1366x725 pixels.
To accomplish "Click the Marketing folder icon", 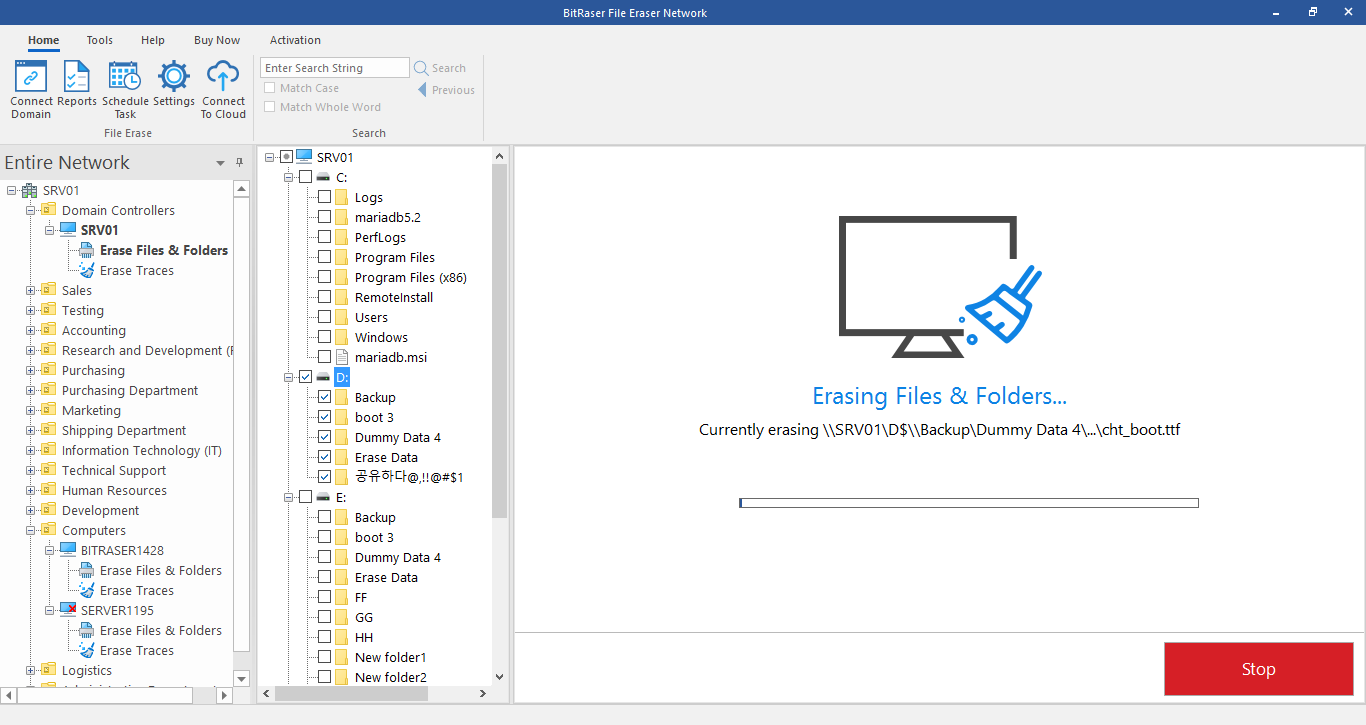I will pos(49,410).
